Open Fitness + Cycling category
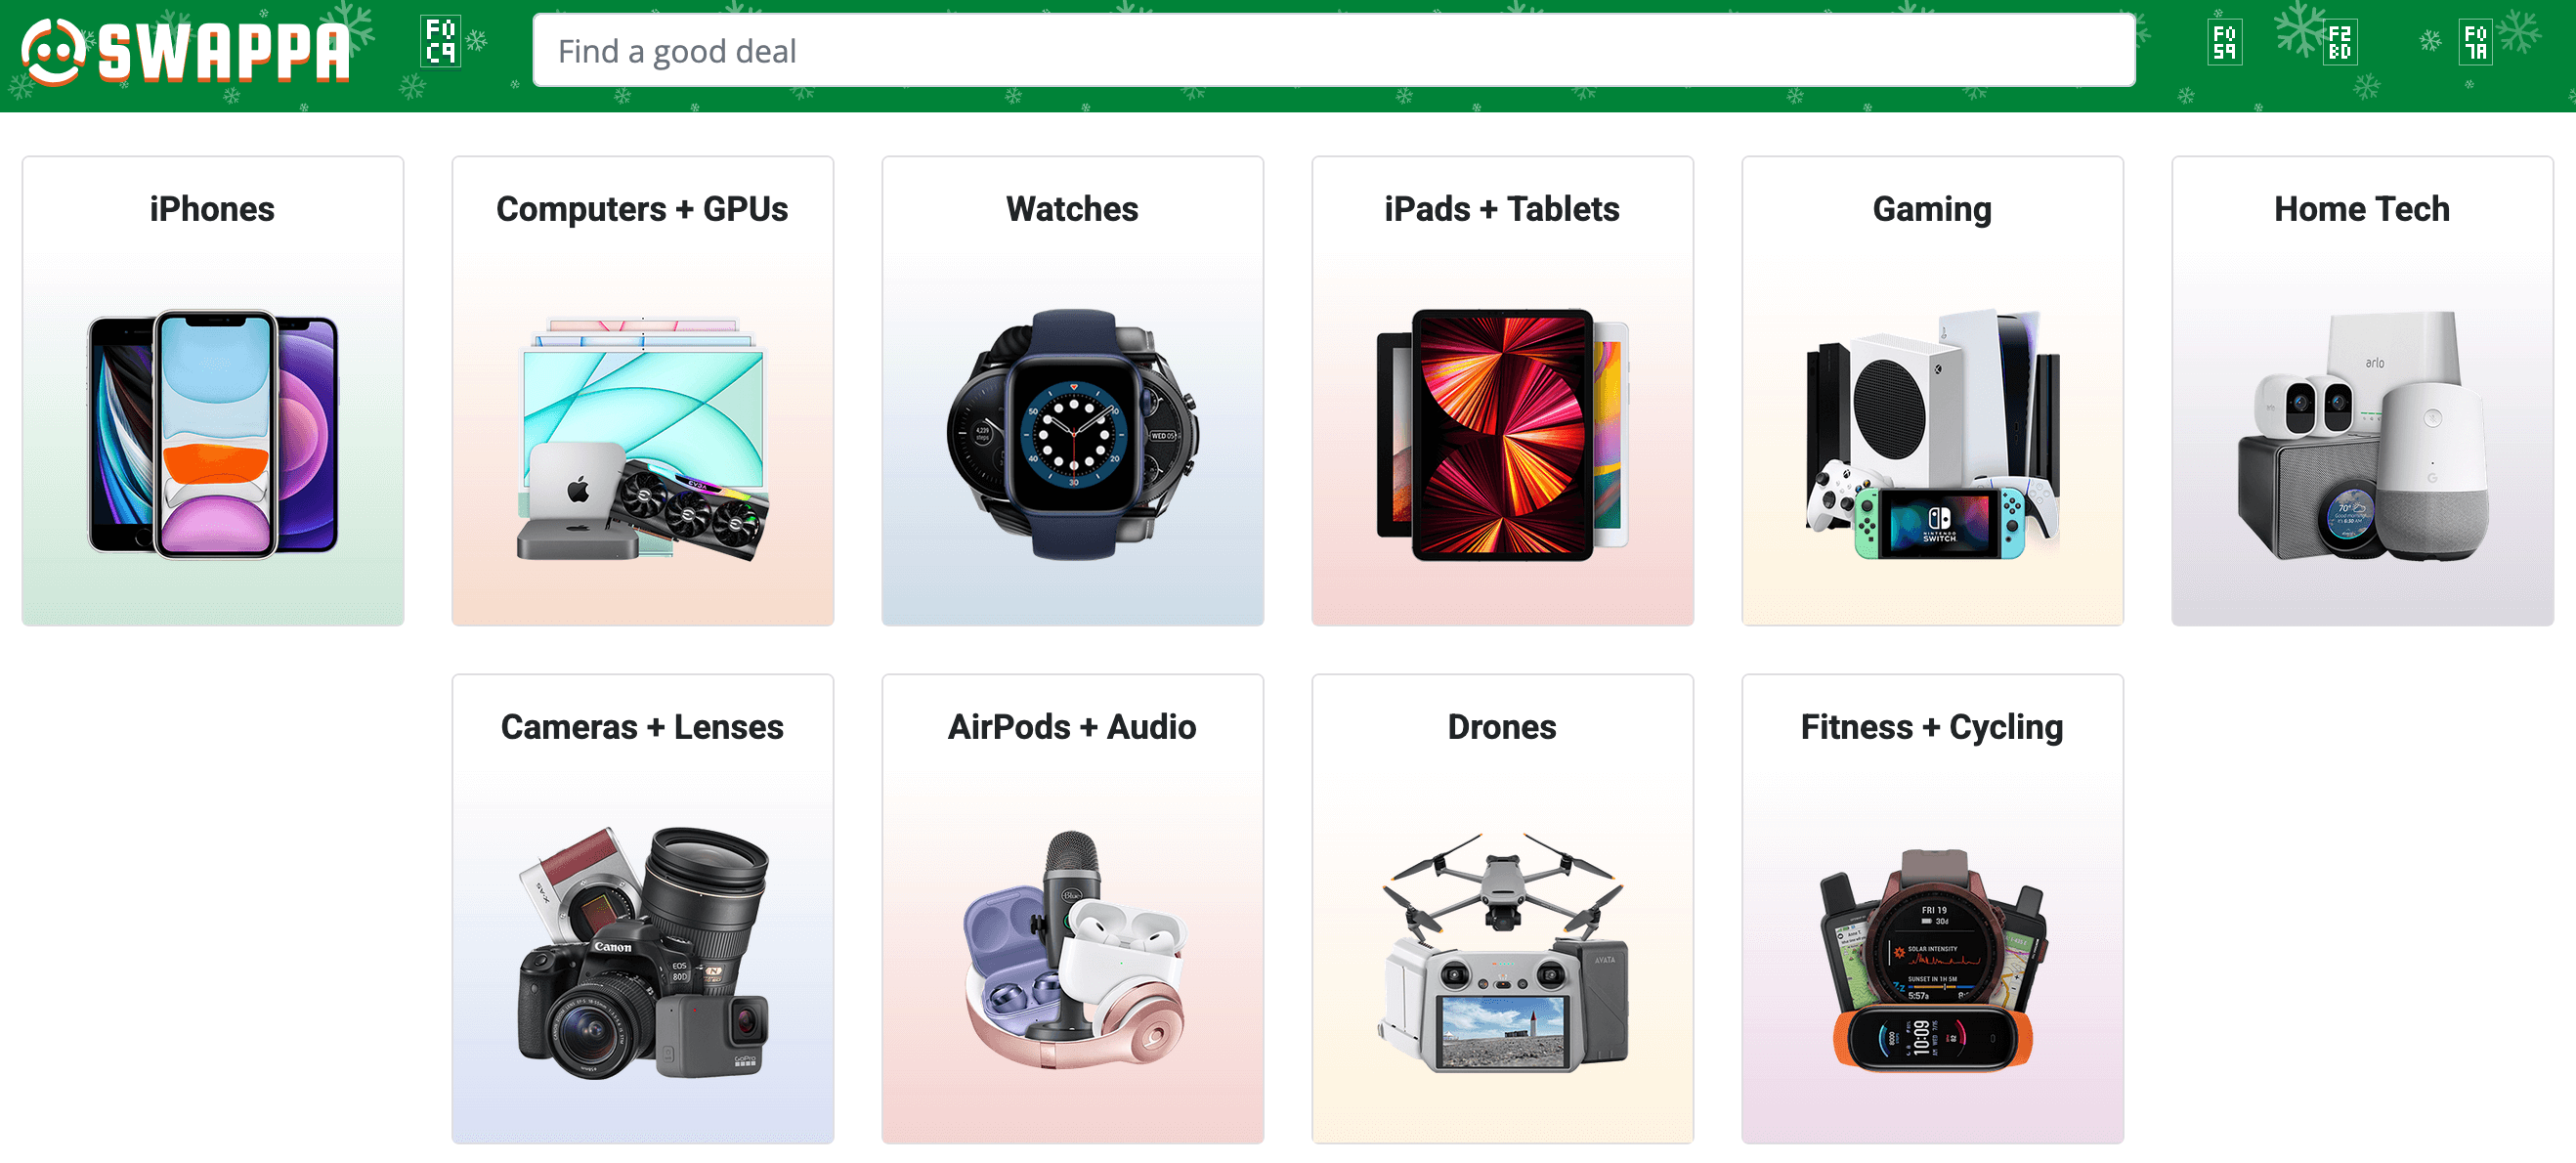The height and width of the screenshot is (1163, 2576). [1932, 908]
